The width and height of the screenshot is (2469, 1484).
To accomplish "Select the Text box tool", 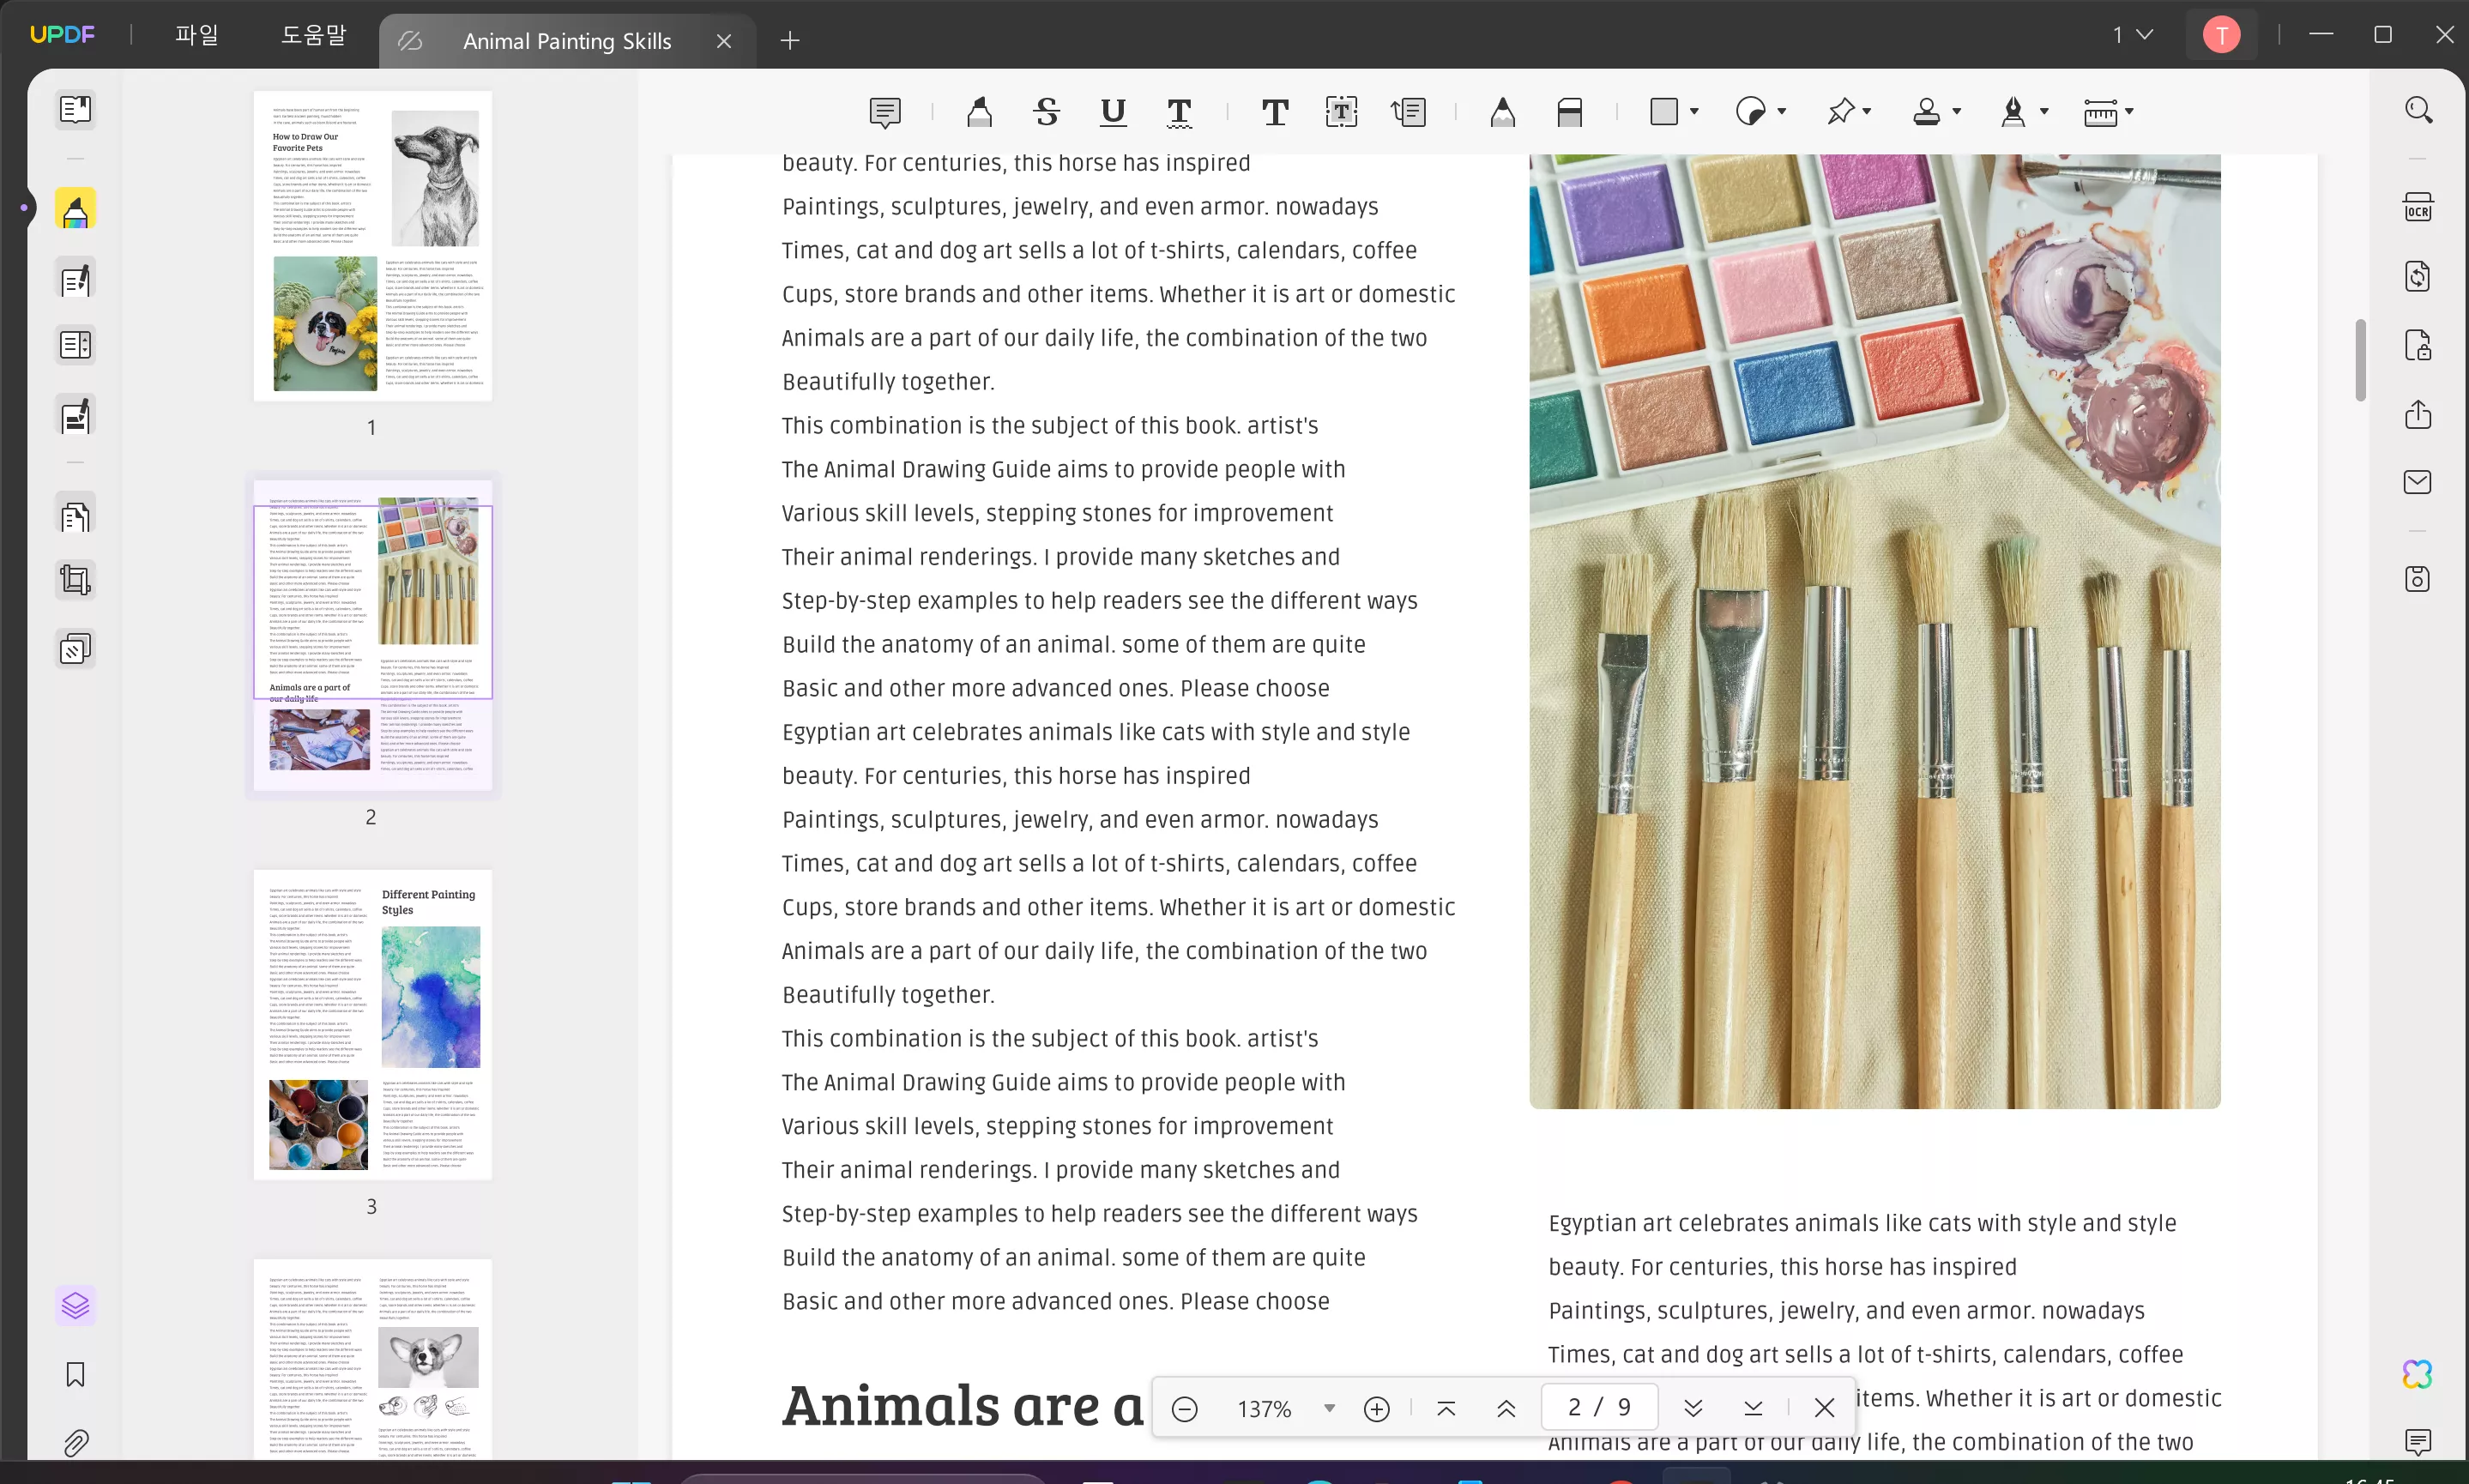I will [x=1341, y=112].
